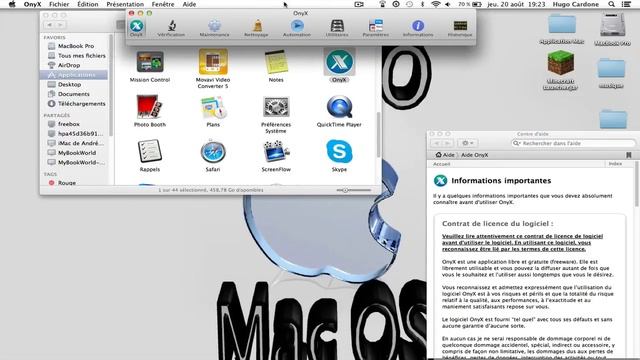Screen dimensions: 640x360
Task: Click search field in help window
Action: (573, 143)
